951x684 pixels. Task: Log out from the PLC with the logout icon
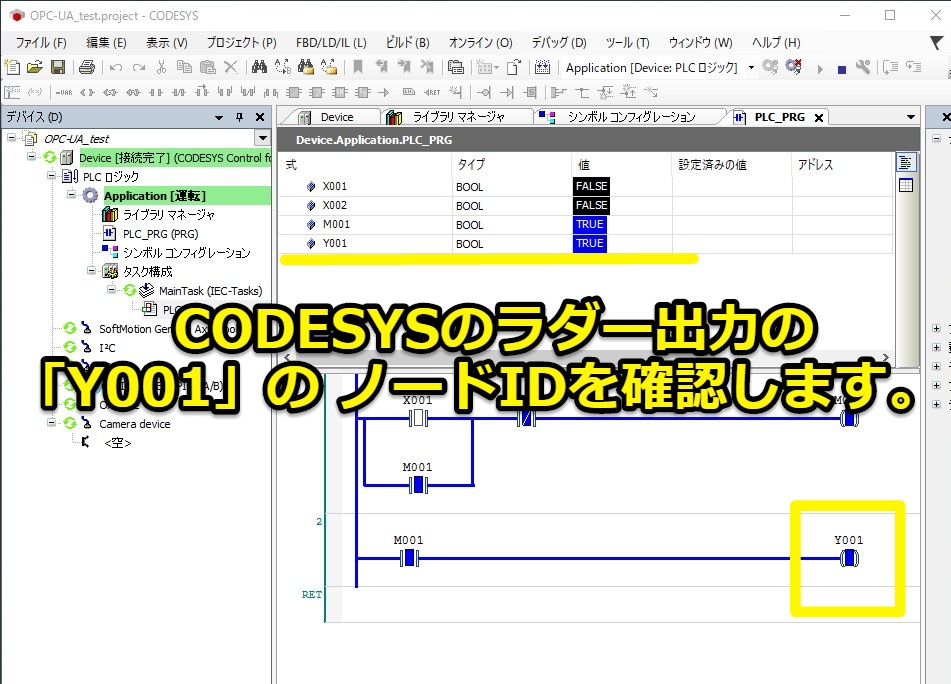point(793,68)
